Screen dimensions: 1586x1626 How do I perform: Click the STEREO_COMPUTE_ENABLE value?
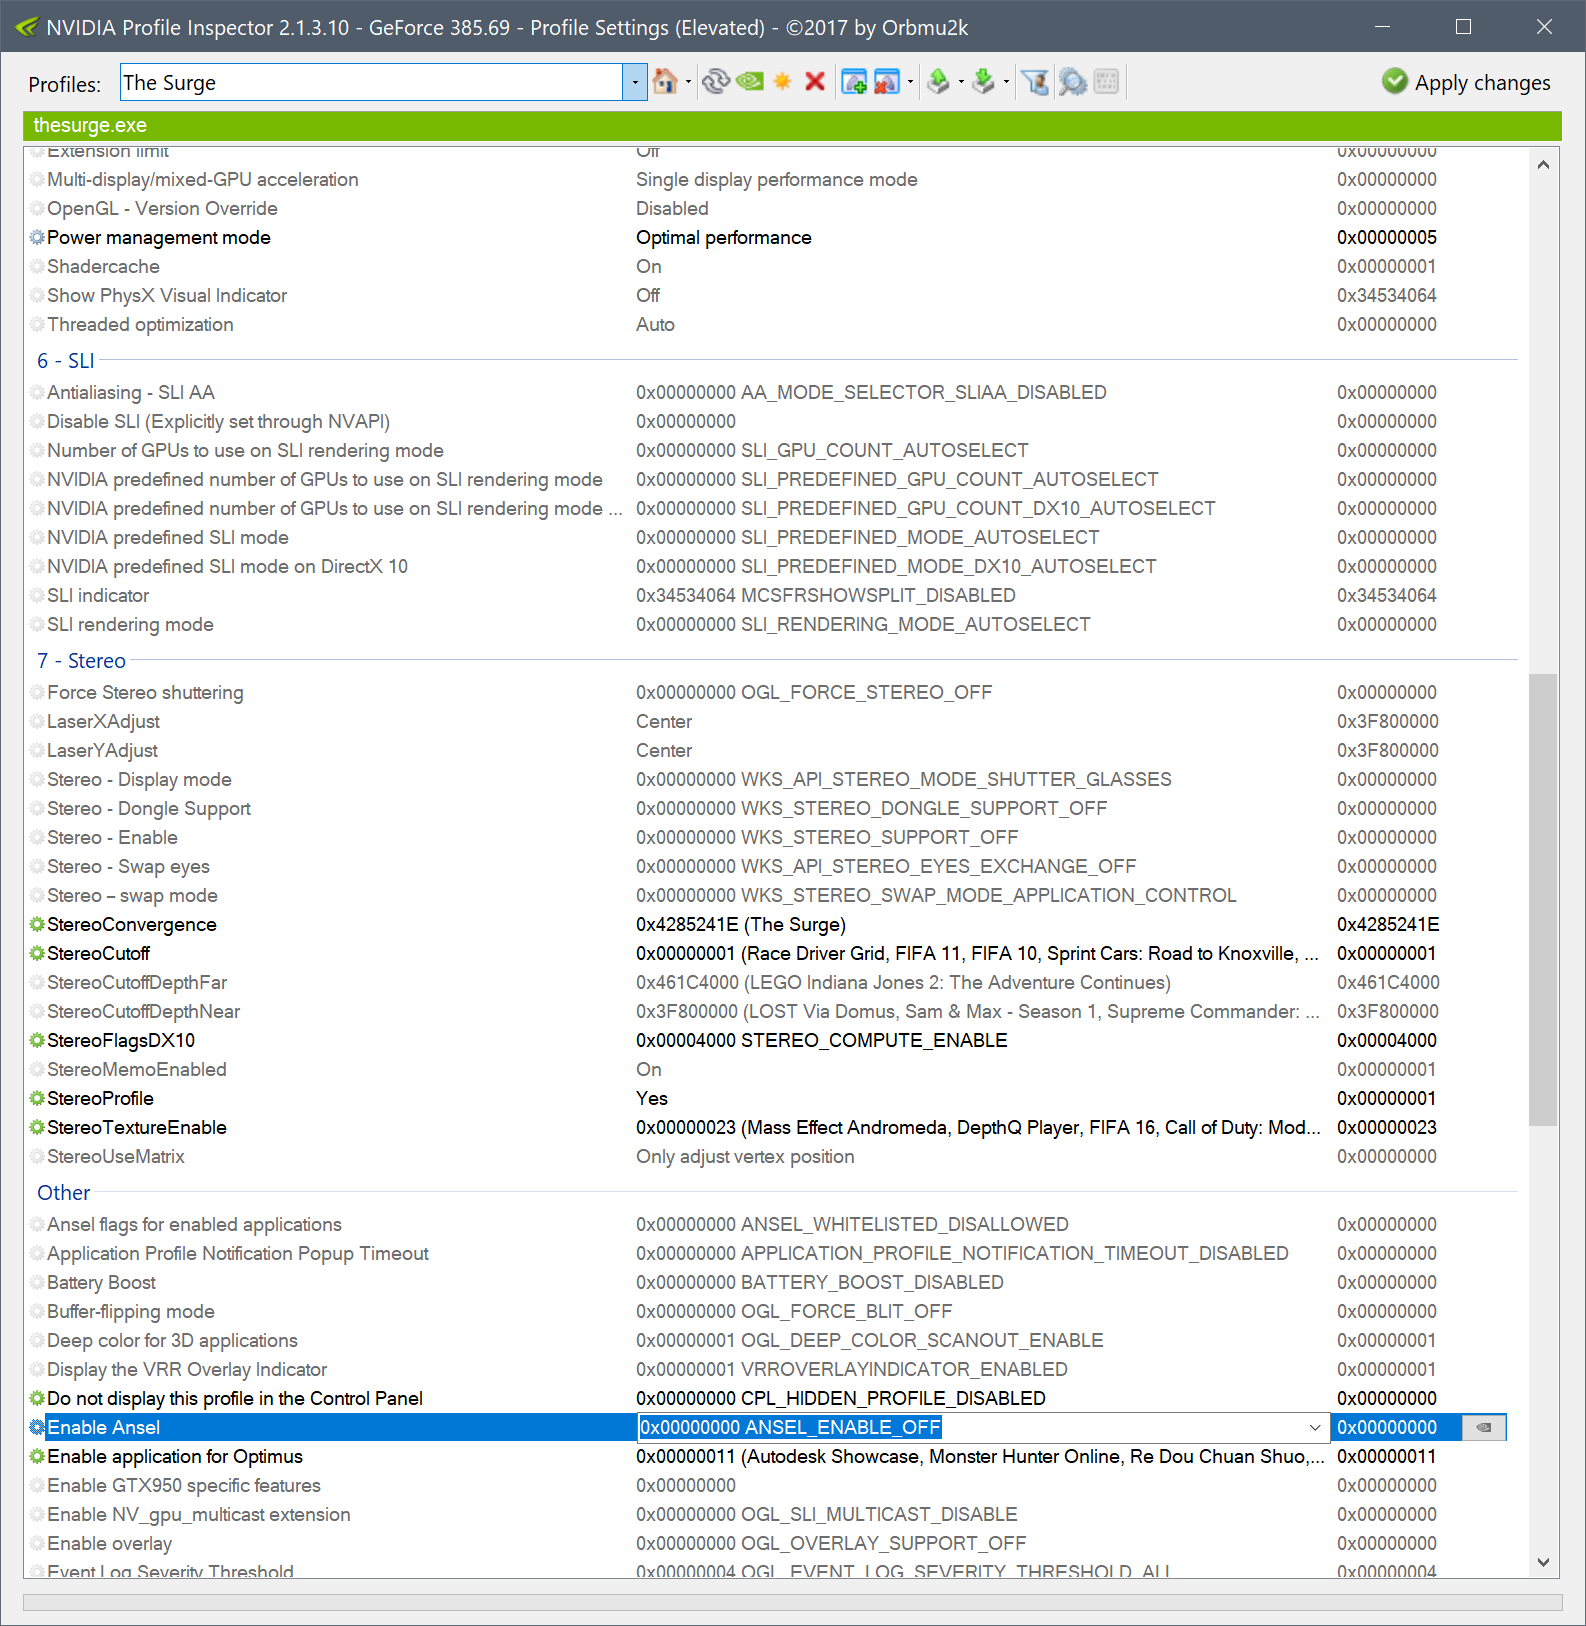point(822,1040)
